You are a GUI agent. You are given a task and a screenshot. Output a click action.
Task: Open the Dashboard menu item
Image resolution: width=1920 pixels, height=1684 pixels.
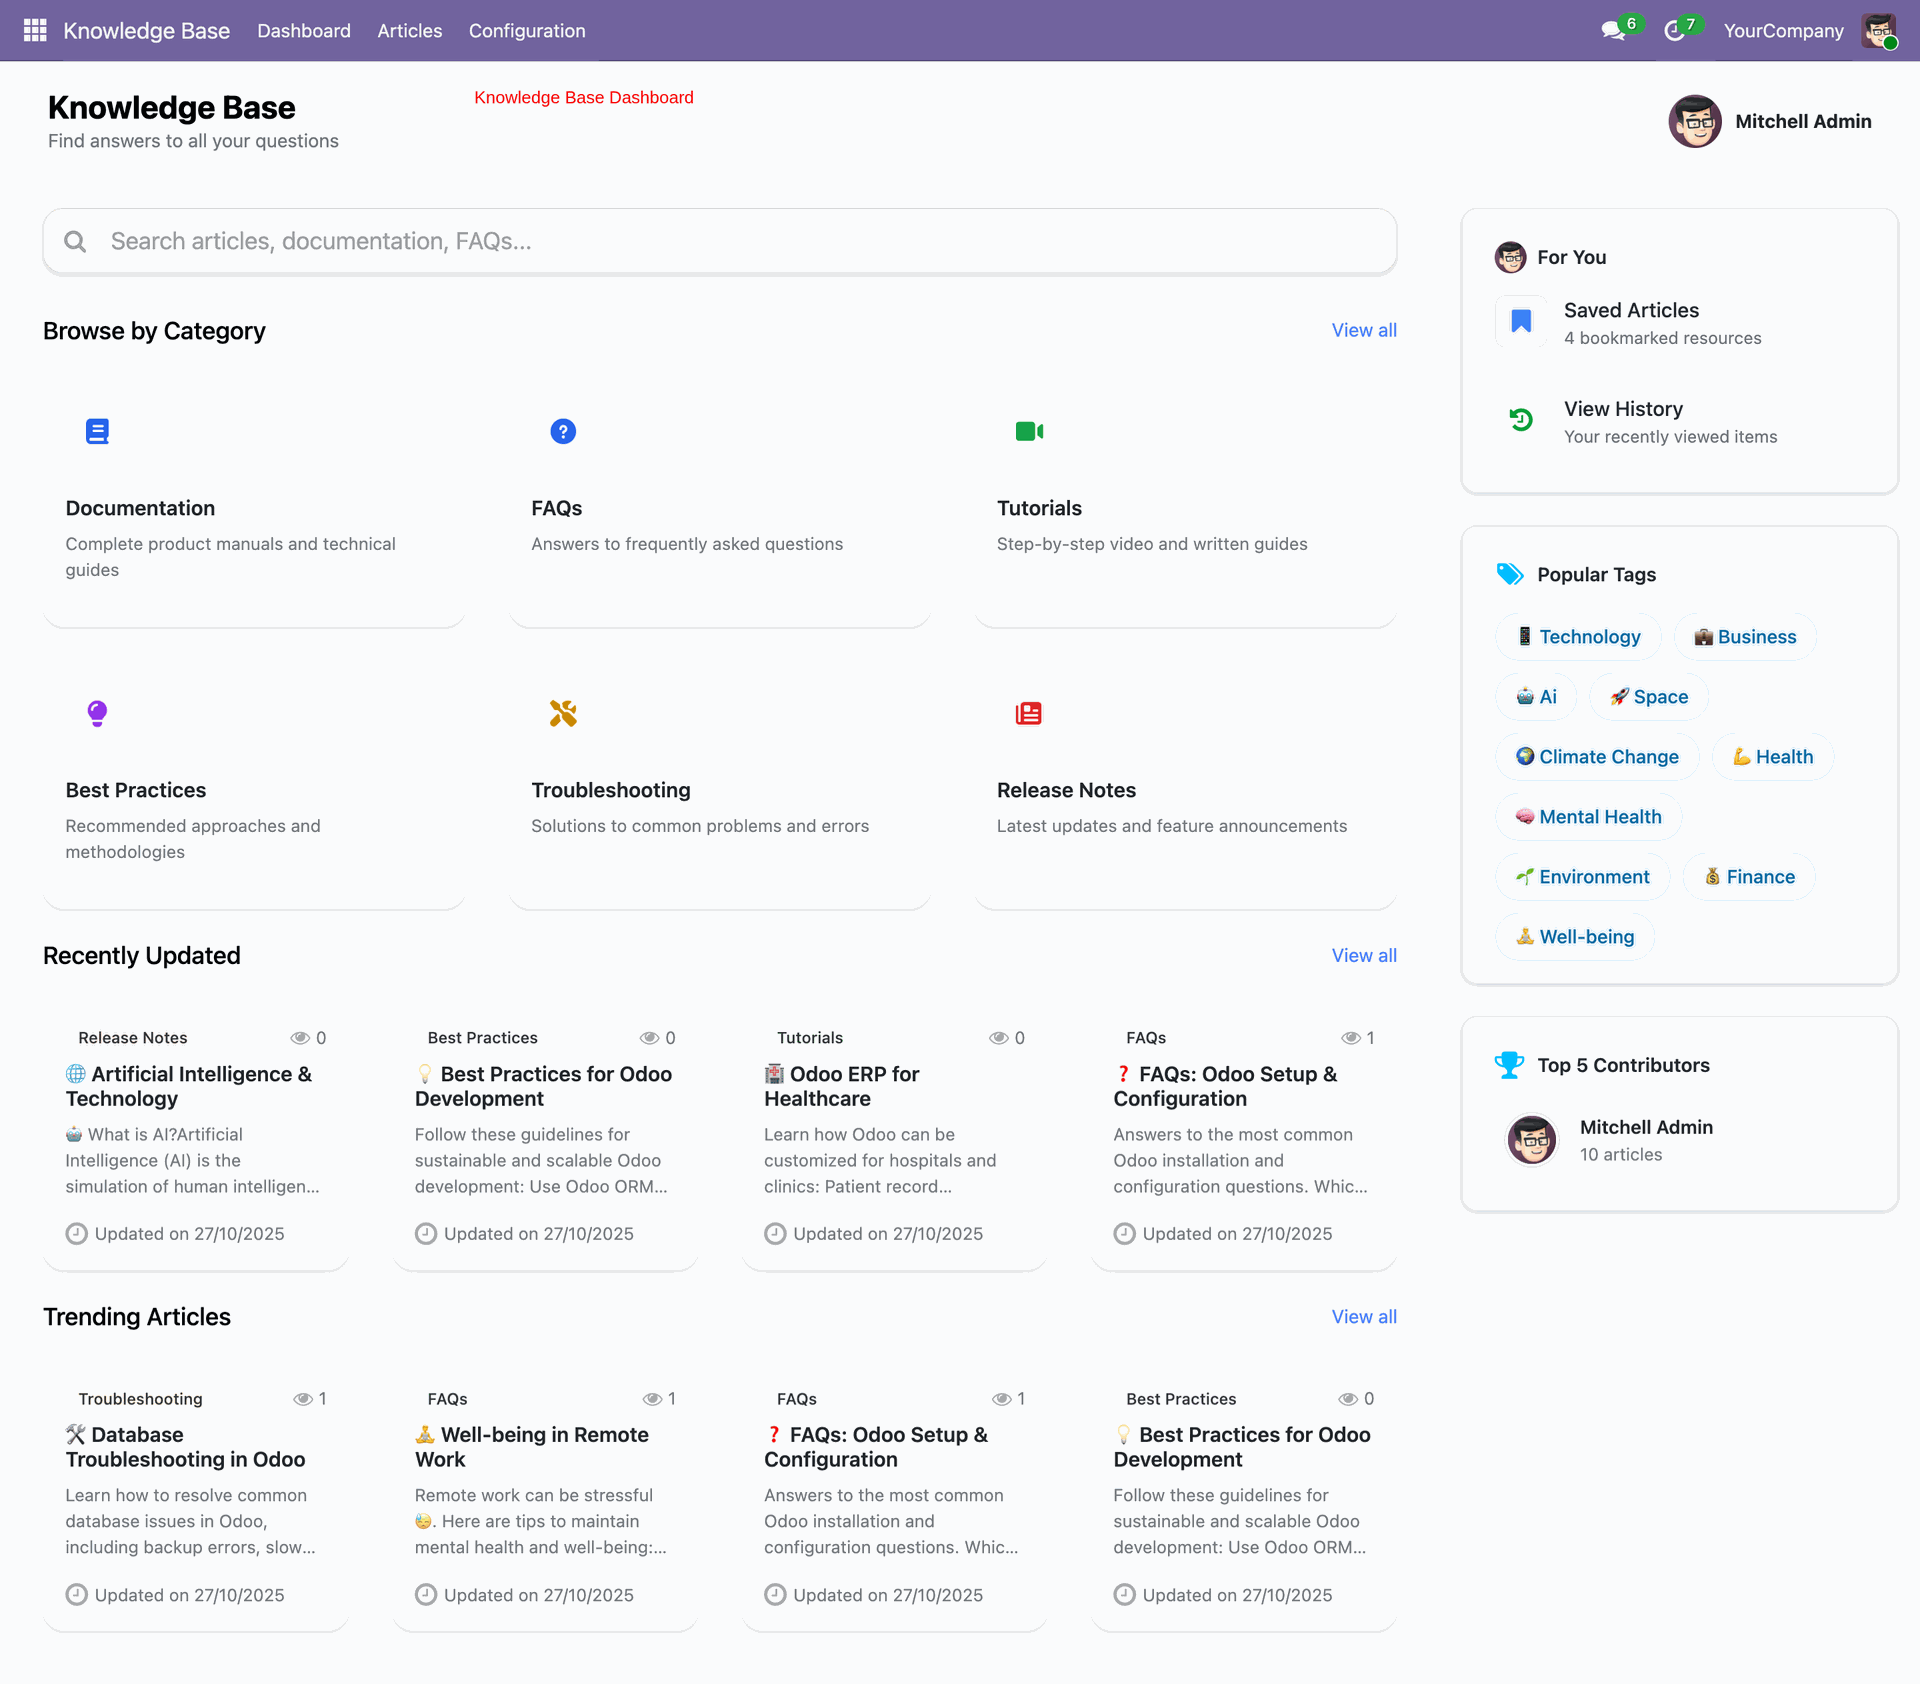point(304,31)
